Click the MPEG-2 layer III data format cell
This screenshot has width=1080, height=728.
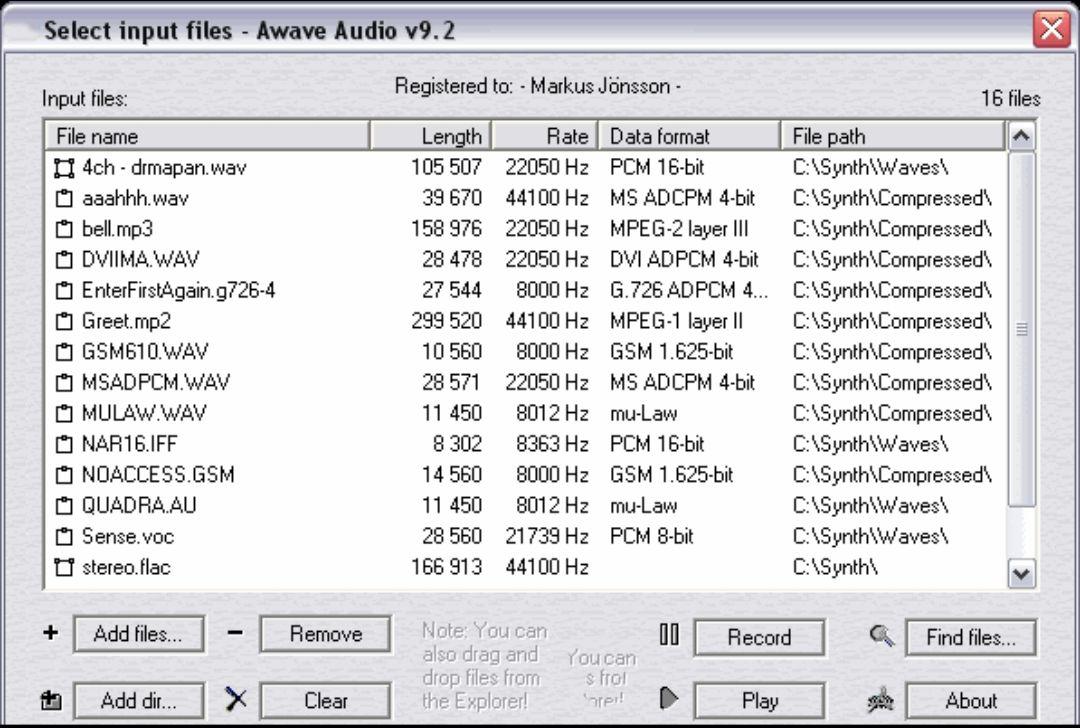click(679, 229)
